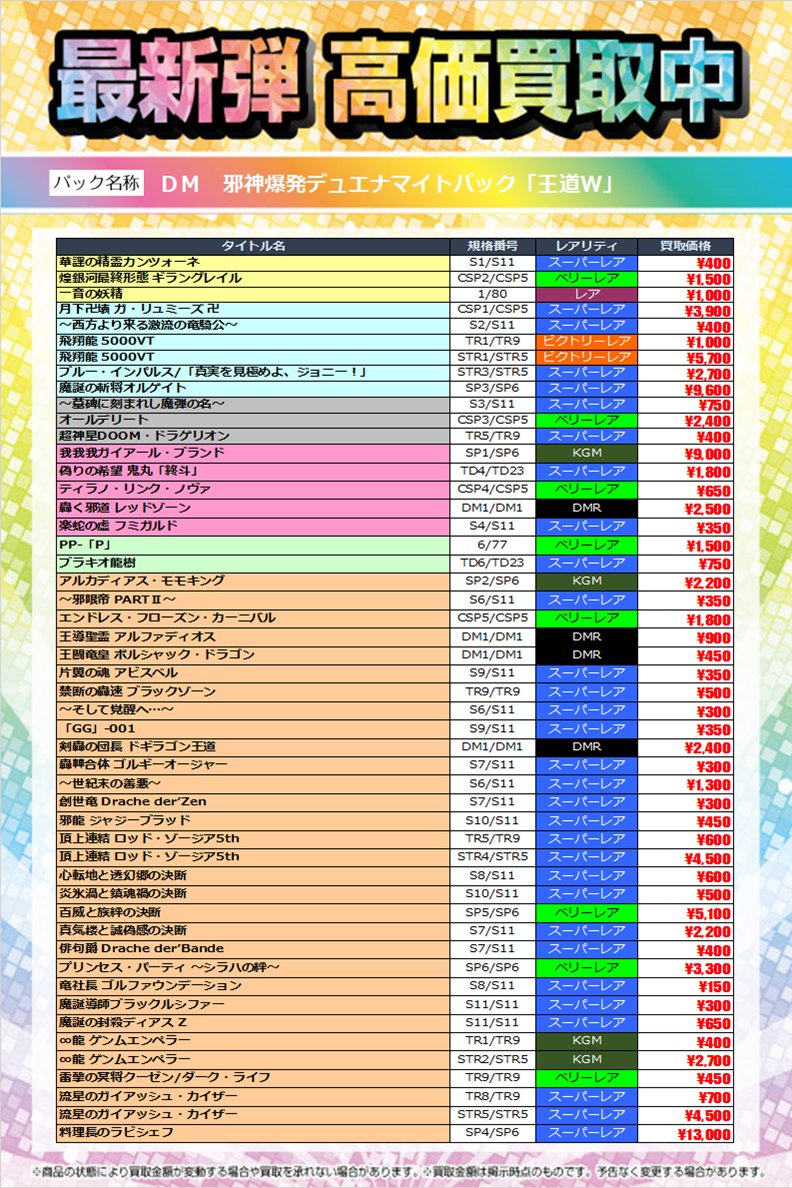Click code TR1/TR9 for 飛翔龍 5000VT
This screenshot has height=1188, width=792.
[492, 341]
